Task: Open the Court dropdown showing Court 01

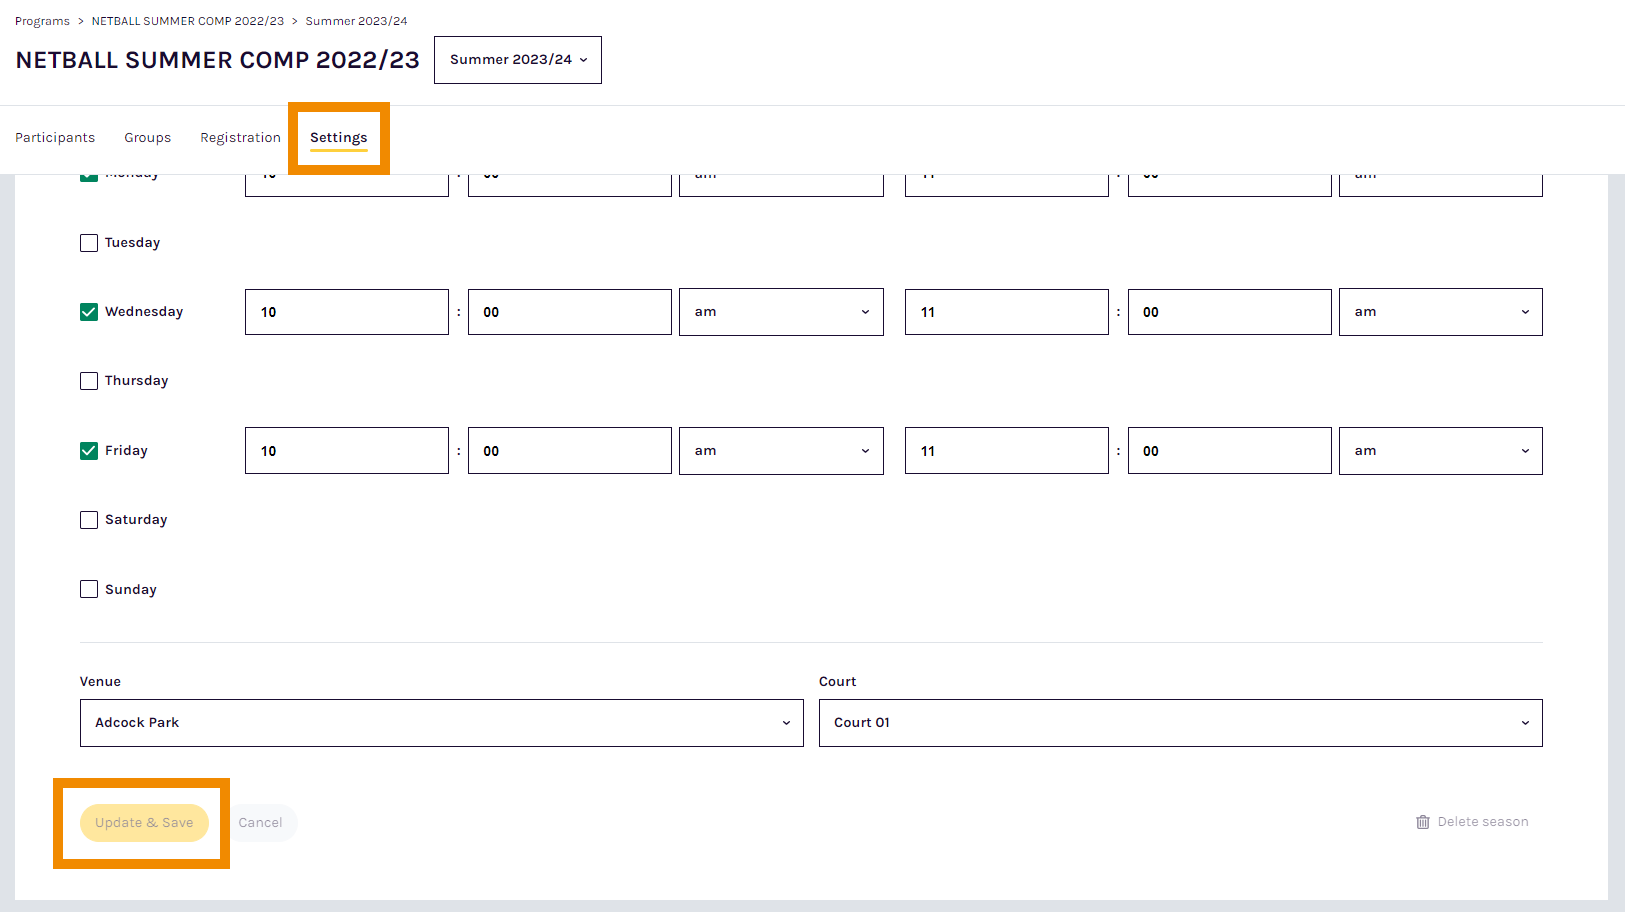Action: click(1180, 723)
